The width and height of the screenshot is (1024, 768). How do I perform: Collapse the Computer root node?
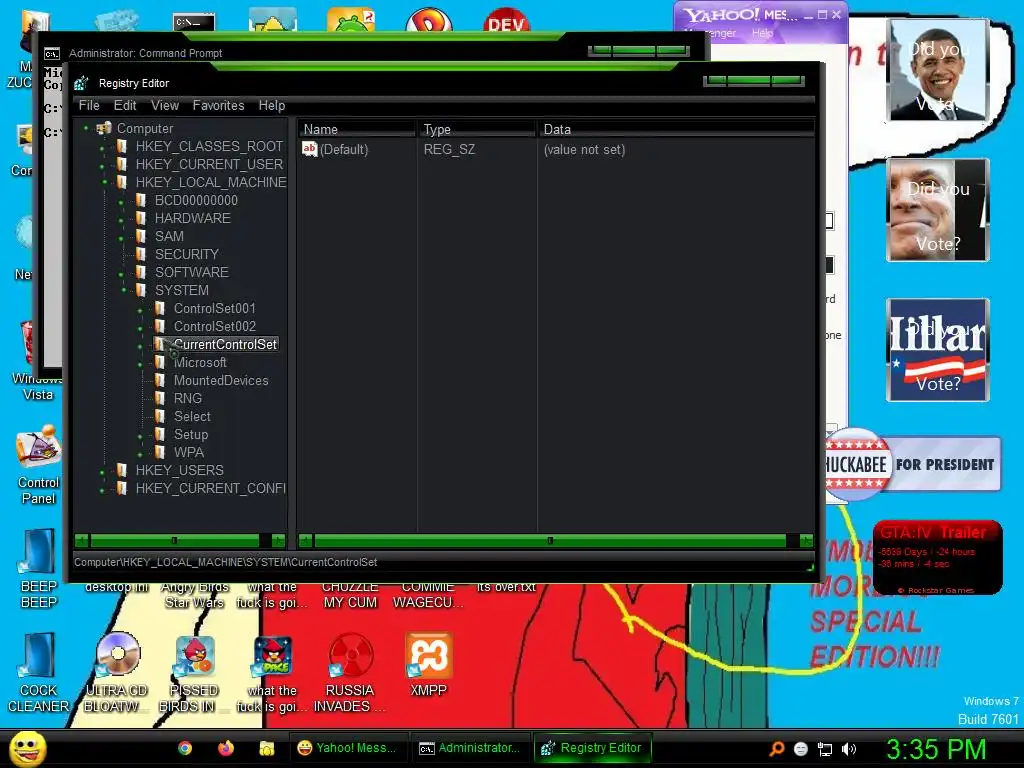click(86, 128)
